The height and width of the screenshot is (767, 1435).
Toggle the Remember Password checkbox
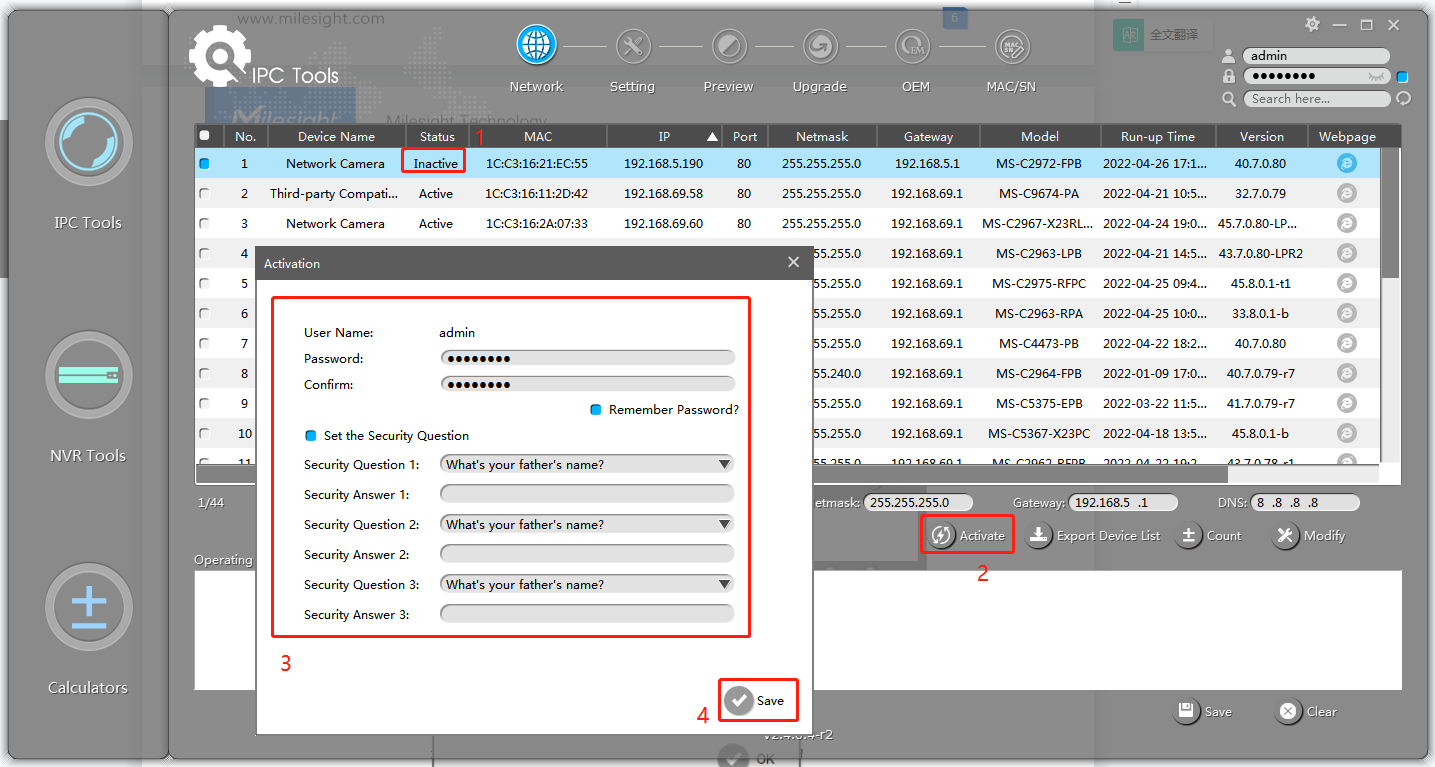[x=595, y=410]
